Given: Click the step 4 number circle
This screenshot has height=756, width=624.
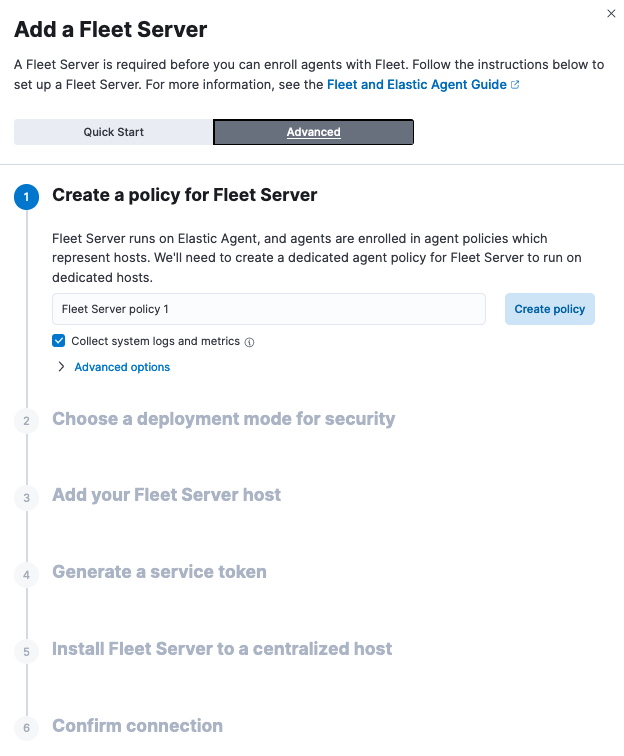Looking at the screenshot, I should tap(27, 574).
